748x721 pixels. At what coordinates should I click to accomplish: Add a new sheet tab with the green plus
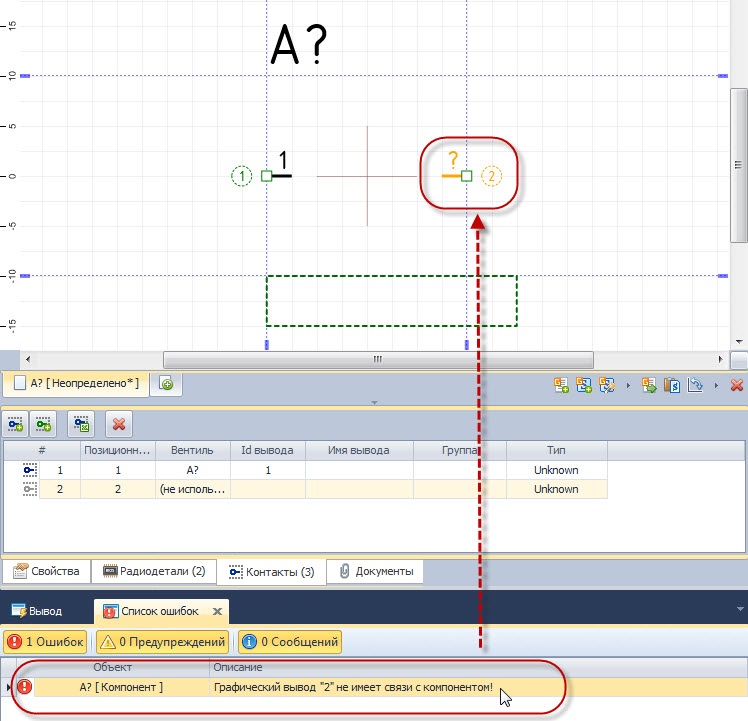coord(166,383)
